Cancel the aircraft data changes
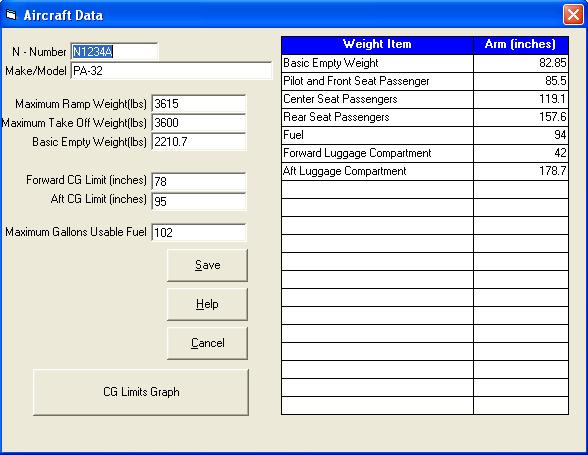Screen dimensions: 588x455 point(207,343)
